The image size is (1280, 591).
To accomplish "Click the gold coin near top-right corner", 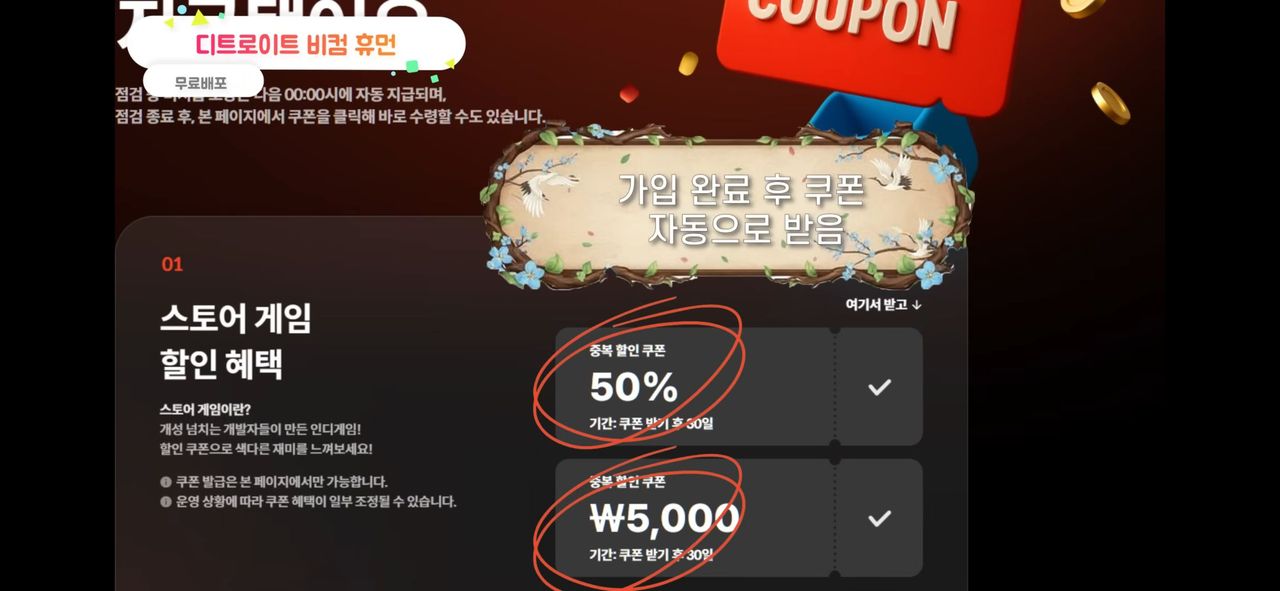I will point(1084,7).
